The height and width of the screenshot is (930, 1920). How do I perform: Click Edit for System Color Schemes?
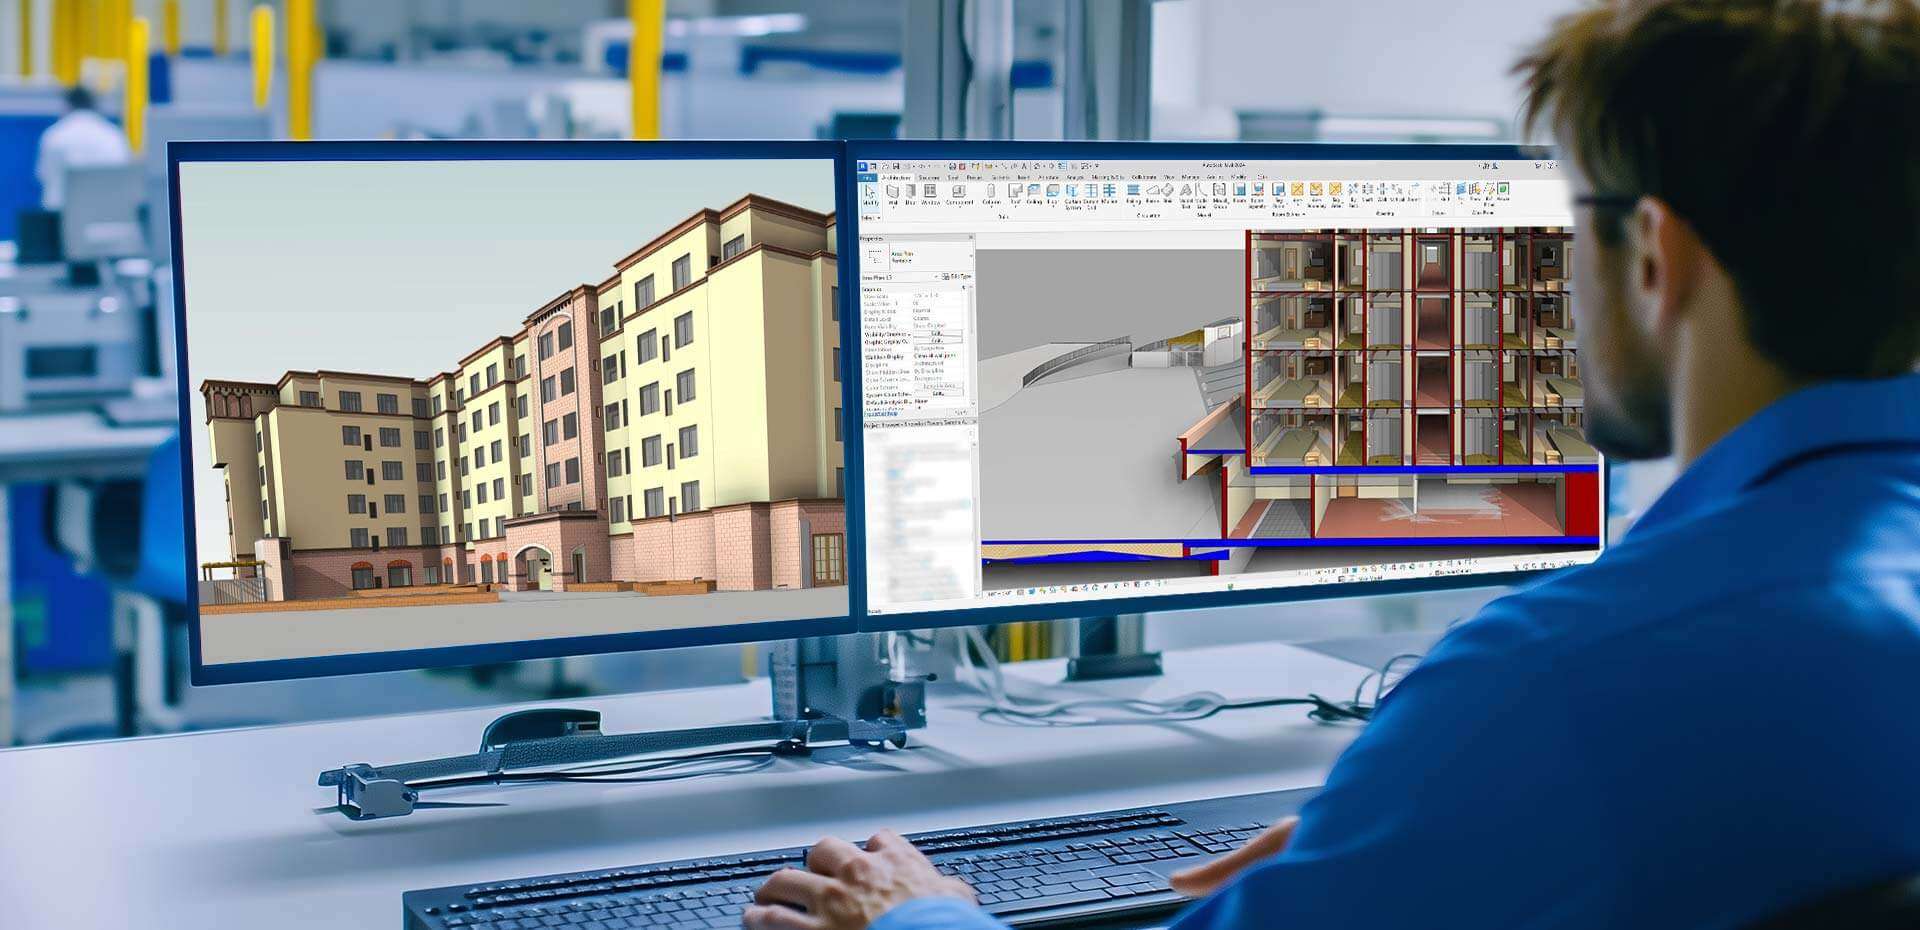[938, 393]
